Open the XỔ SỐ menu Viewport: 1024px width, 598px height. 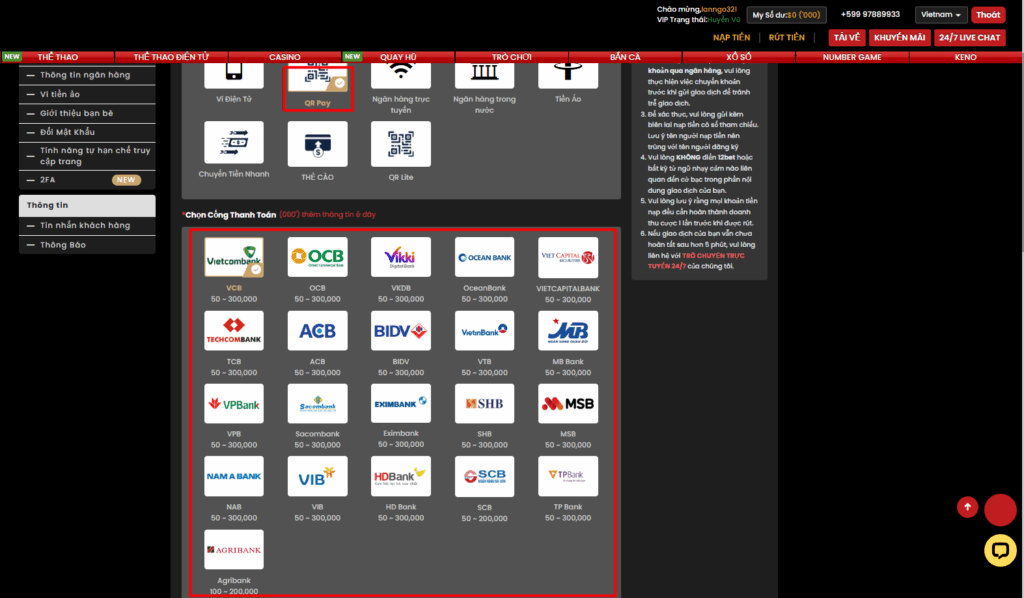point(739,57)
